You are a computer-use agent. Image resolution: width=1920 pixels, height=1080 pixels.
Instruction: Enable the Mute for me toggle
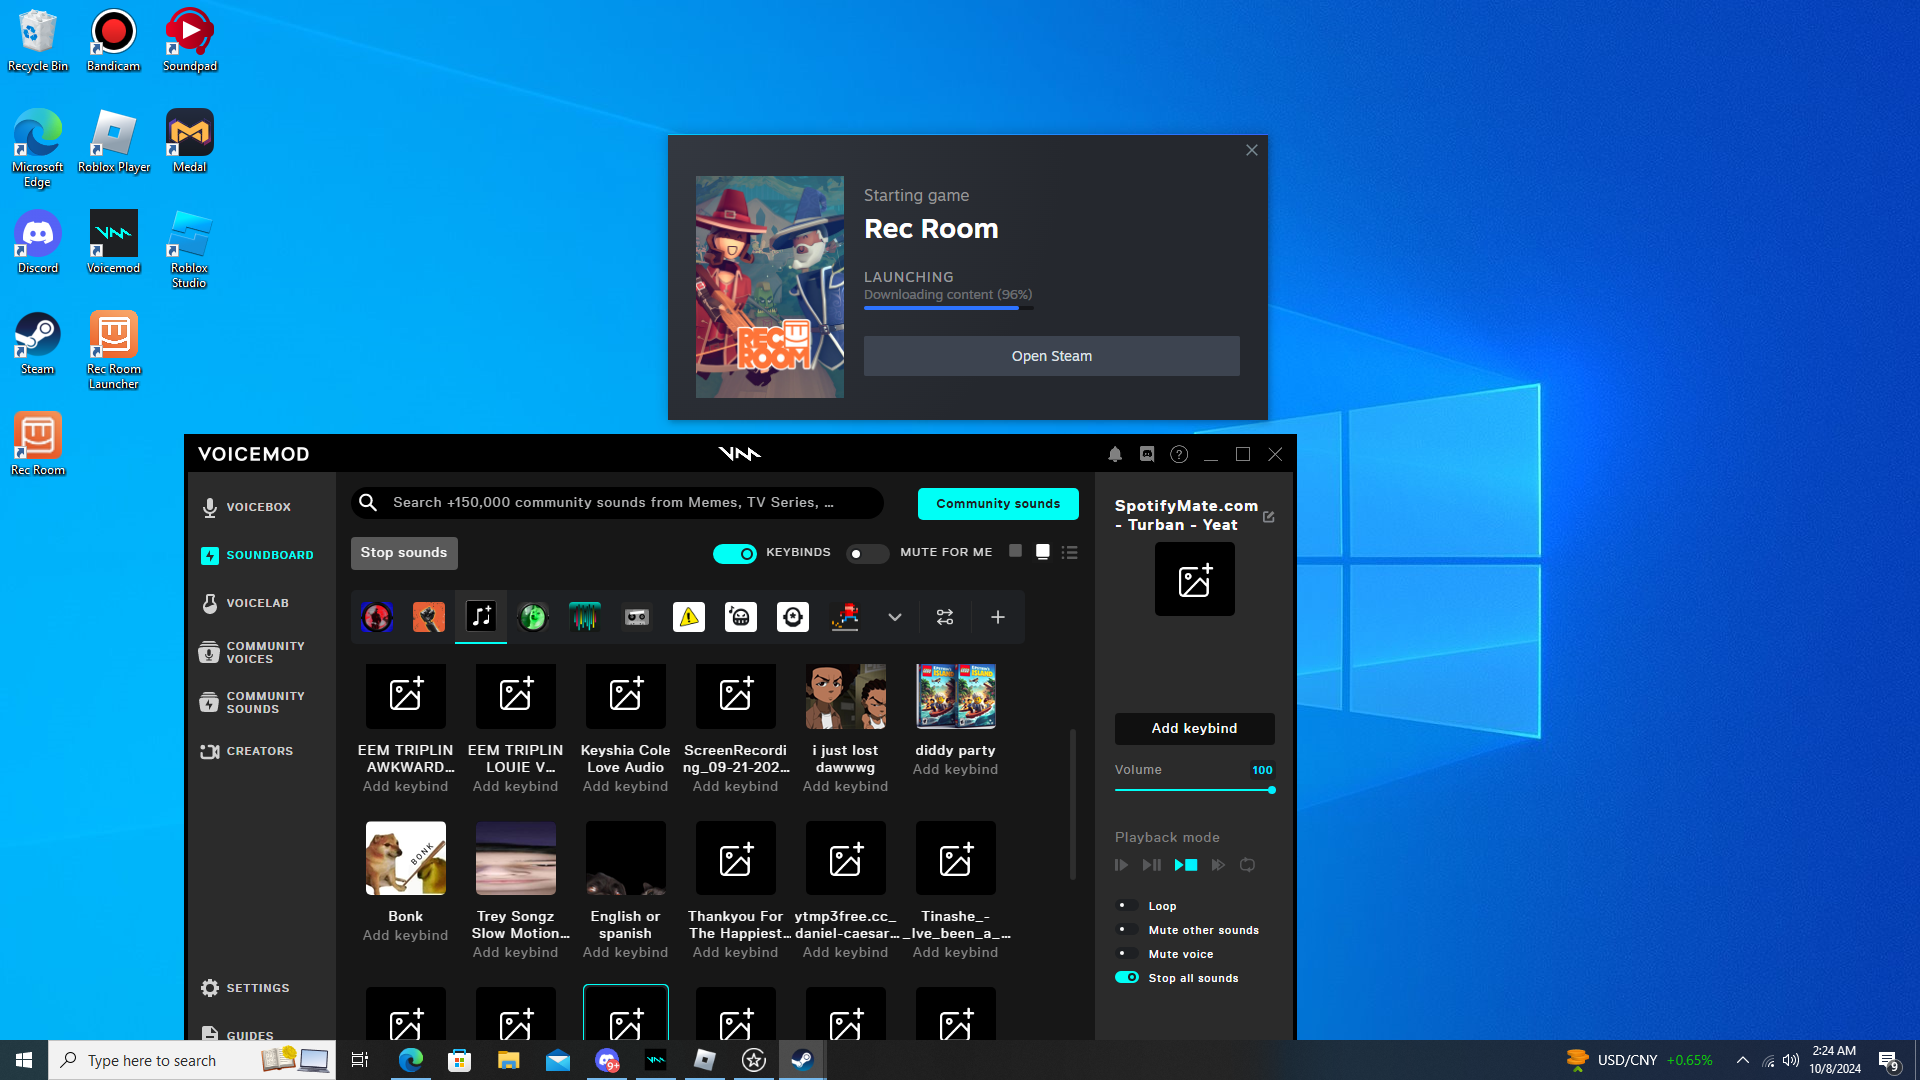pos(866,553)
